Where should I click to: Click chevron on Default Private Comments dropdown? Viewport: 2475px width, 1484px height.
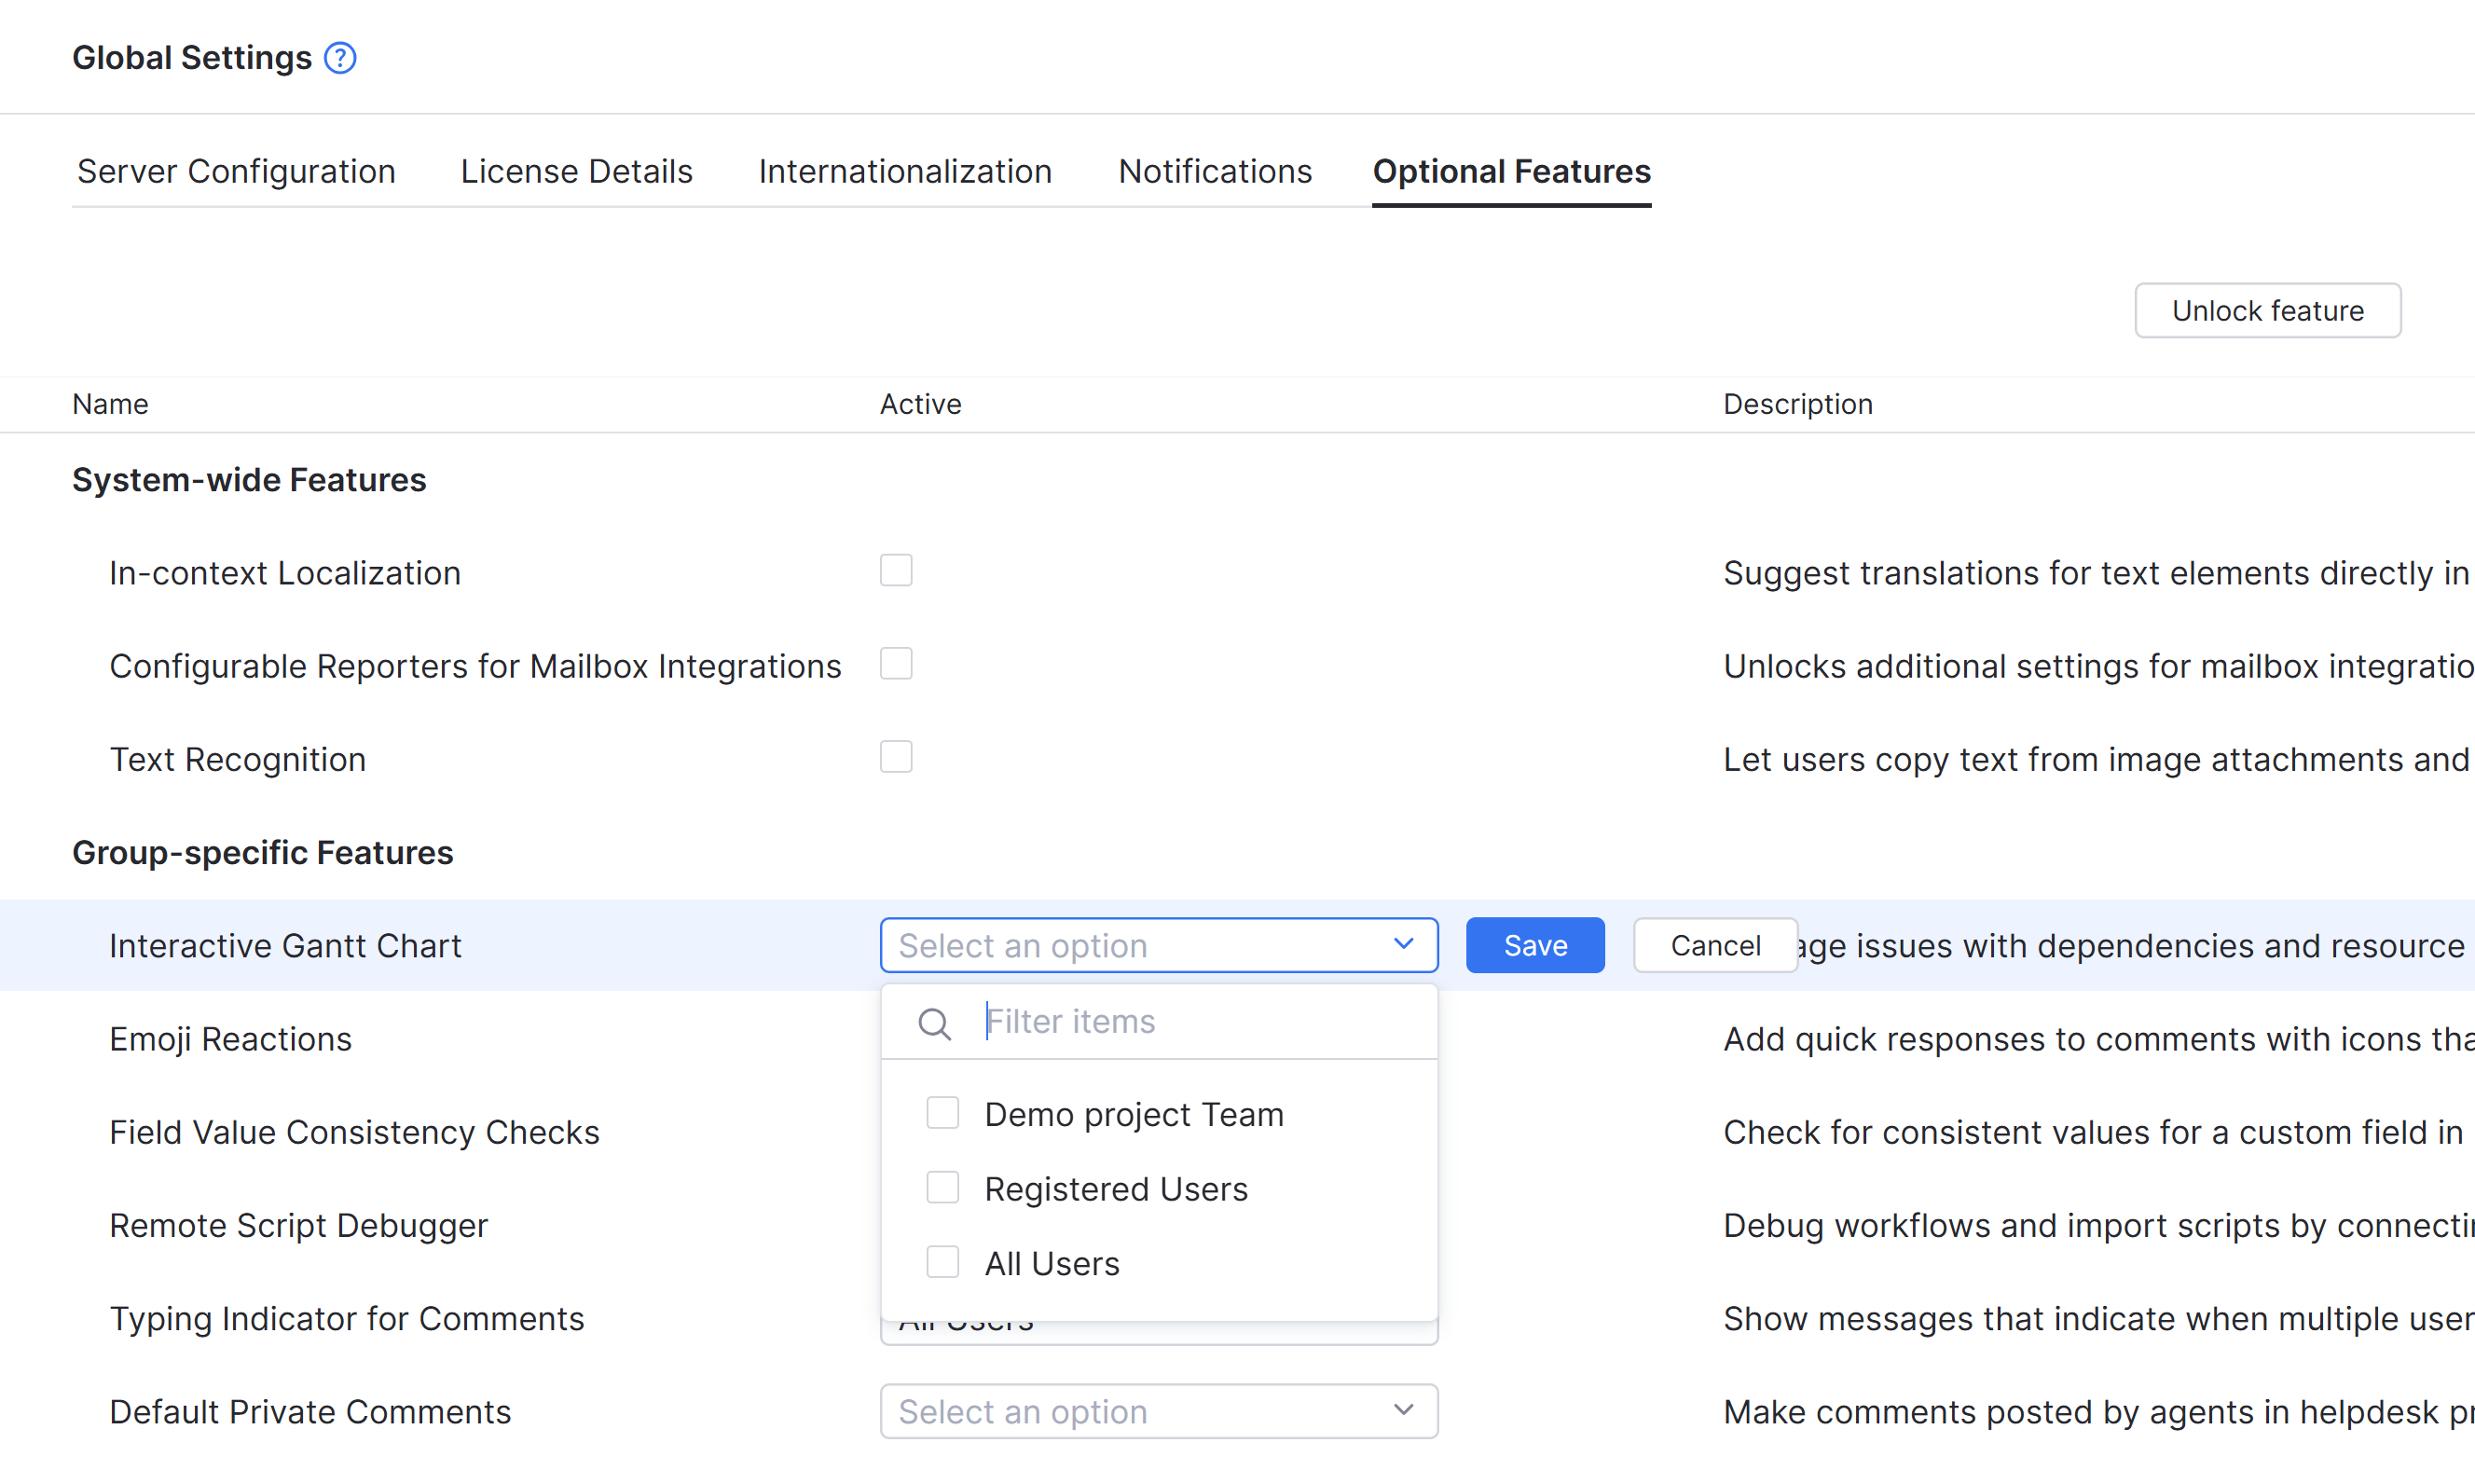tap(1403, 1410)
